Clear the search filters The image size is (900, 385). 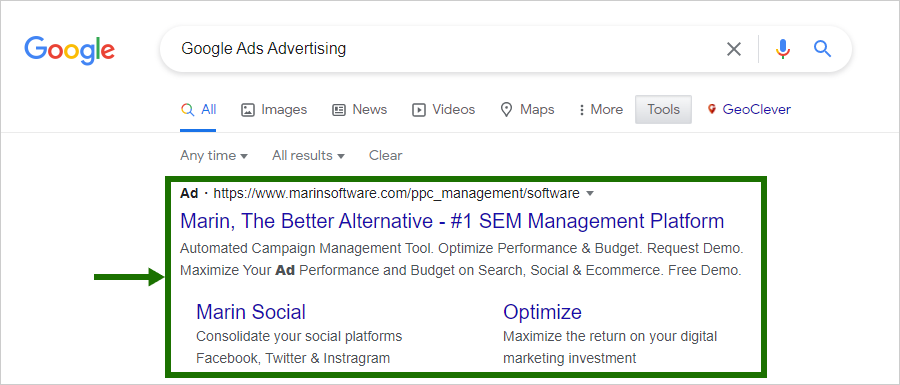(385, 155)
